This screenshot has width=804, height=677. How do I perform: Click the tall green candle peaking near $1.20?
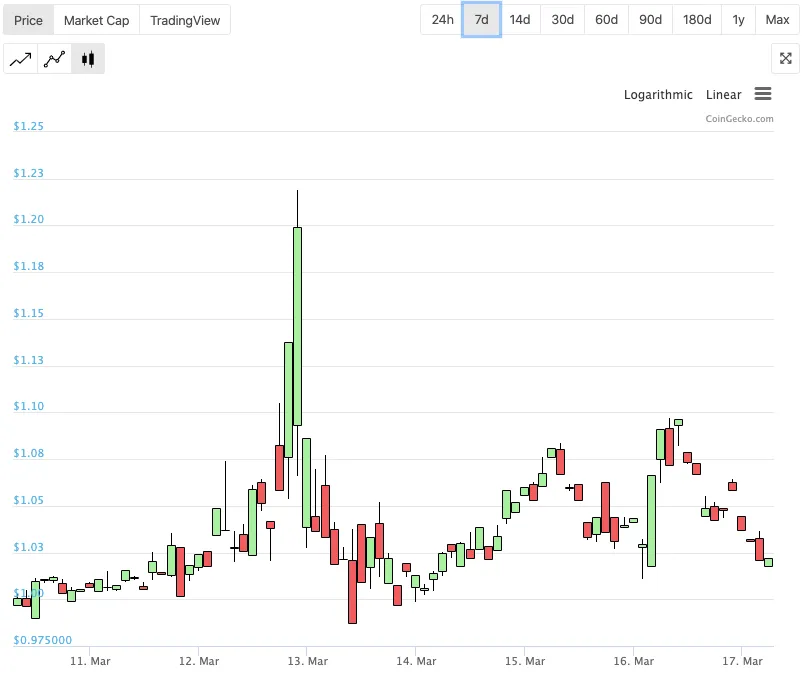[x=297, y=326]
